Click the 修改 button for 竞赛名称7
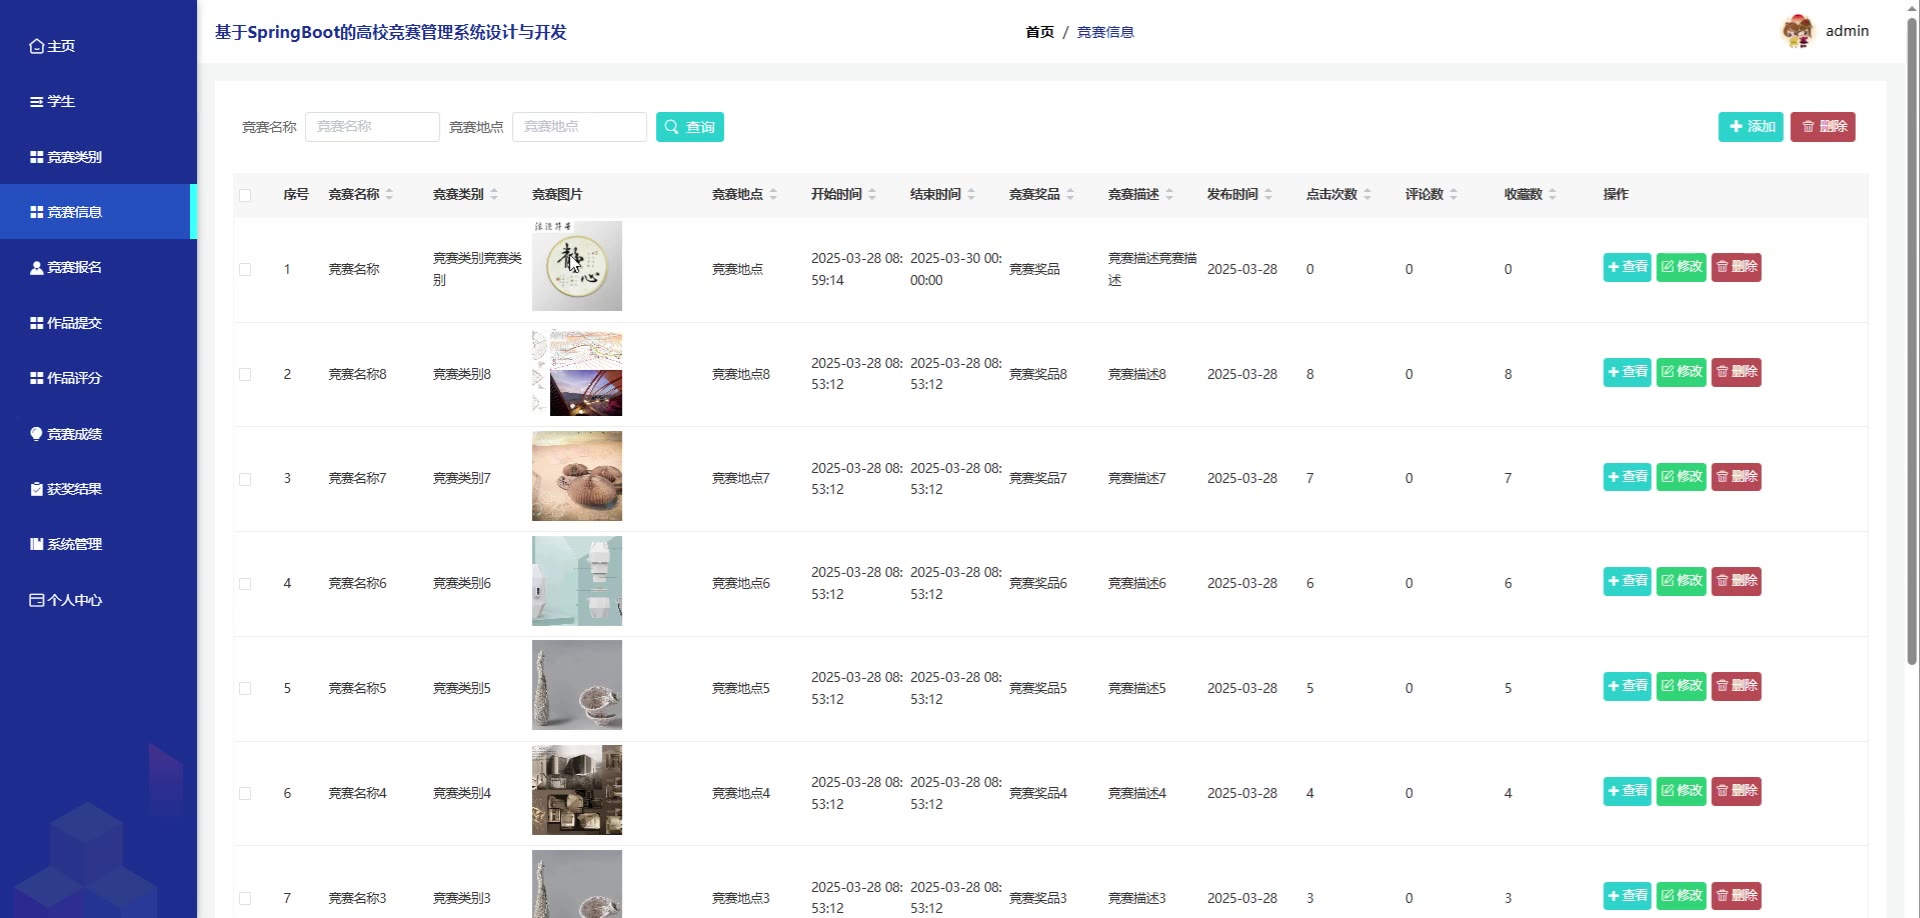Screen dimensions: 1920x918 point(1681,477)
